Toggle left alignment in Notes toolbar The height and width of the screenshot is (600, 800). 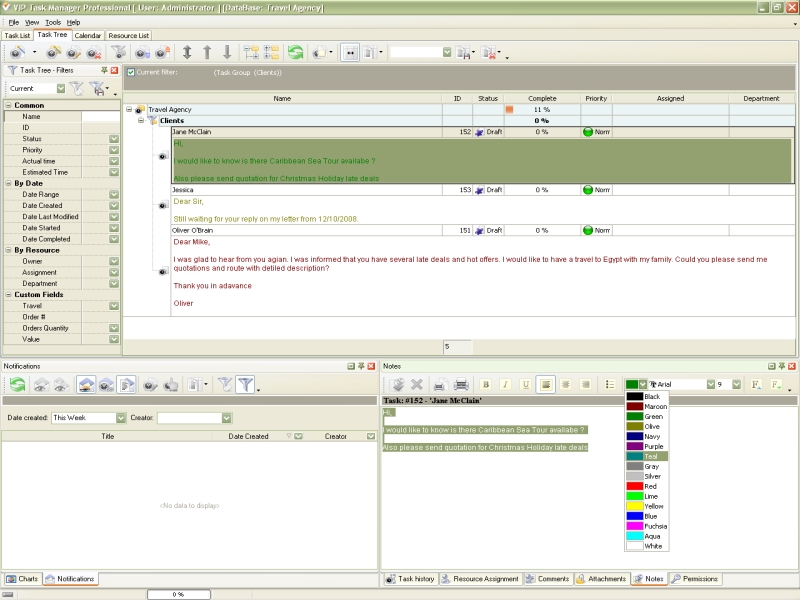546,384
